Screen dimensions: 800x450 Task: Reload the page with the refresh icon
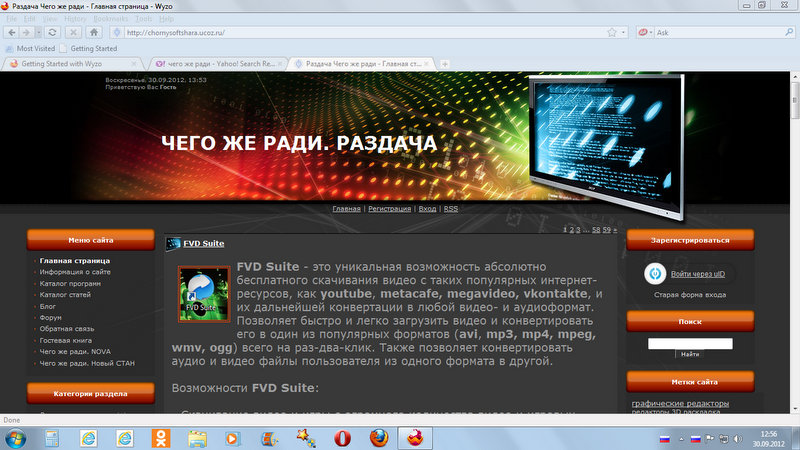click(x=52, y=32)
